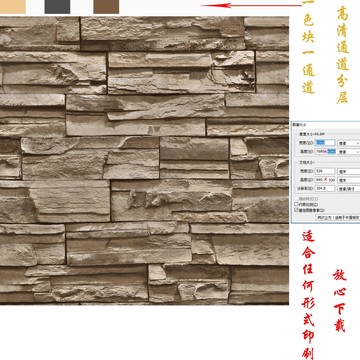Click the red arrow pointing to swatches
Image resolution: width=360 pixels, height=360 pixels.
pos(251,5)
